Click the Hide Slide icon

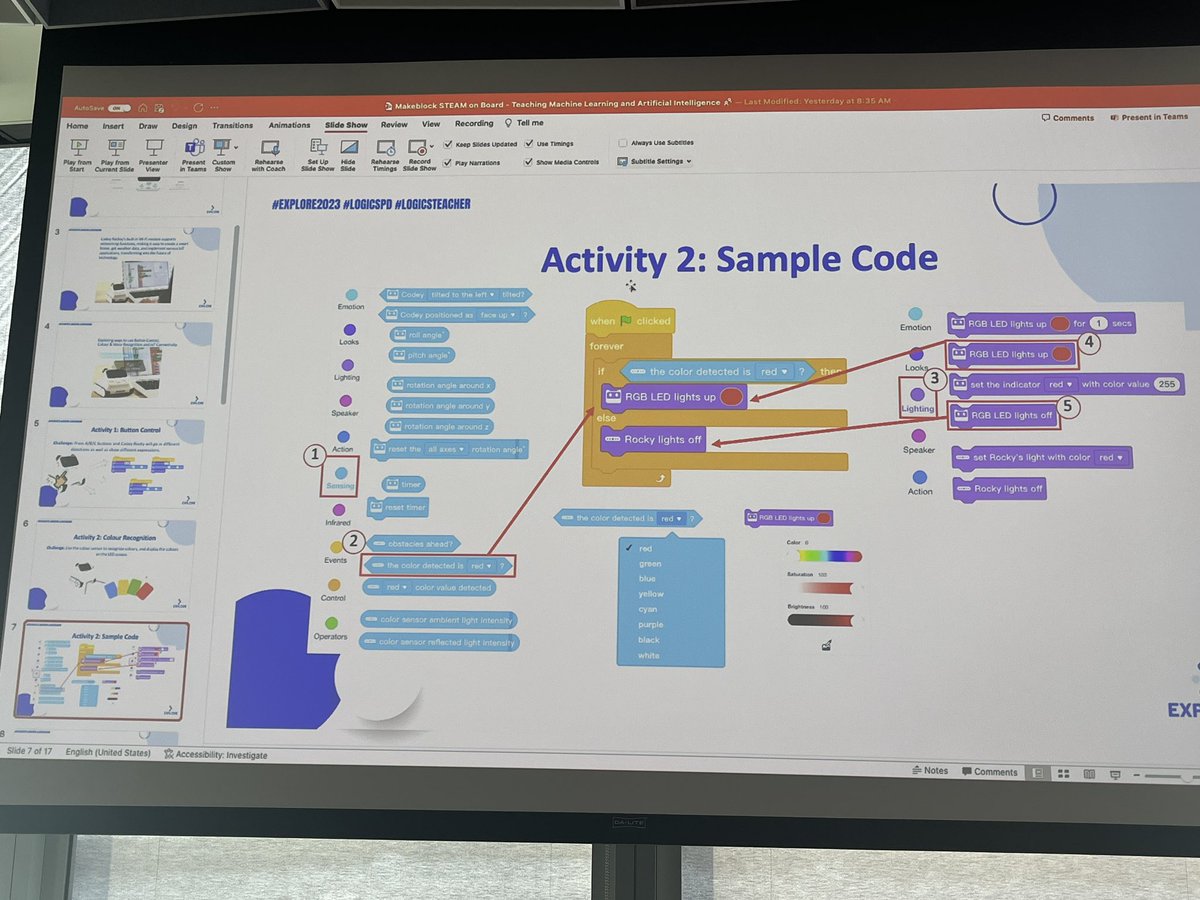pos(348,149)
